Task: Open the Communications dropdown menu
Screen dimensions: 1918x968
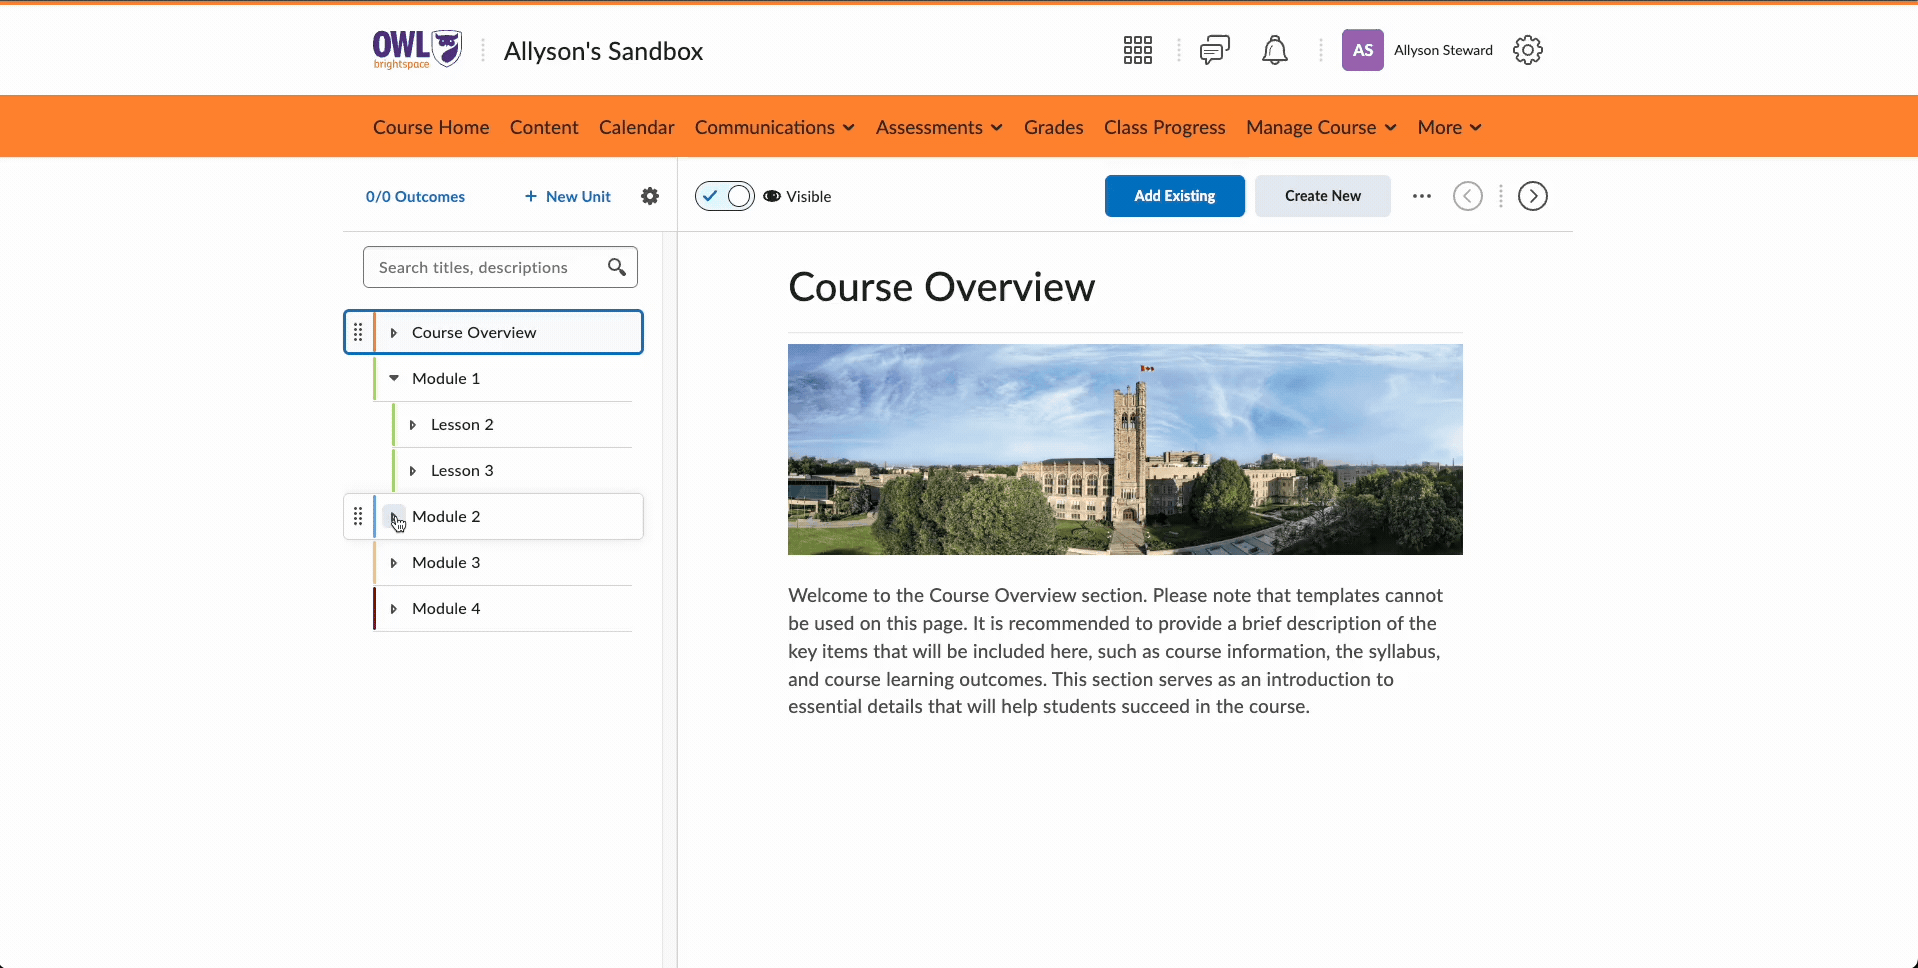Action: click(774, 127)
